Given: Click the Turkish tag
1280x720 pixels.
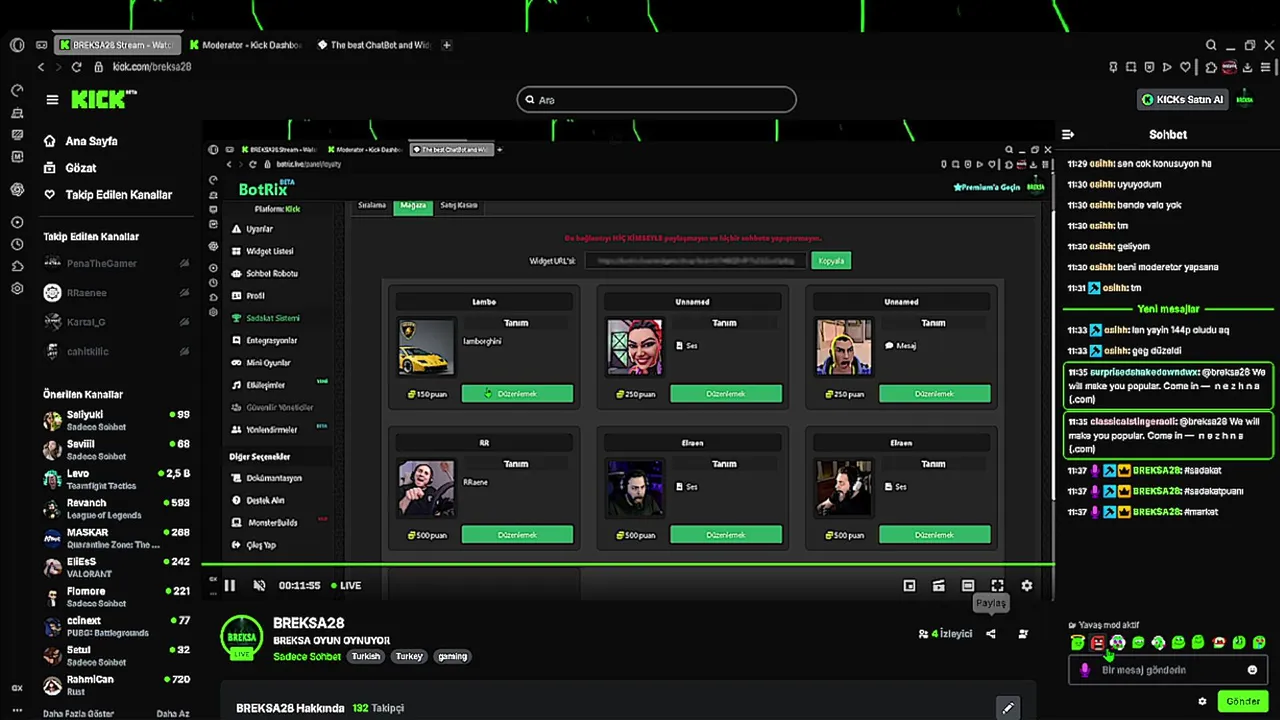Looking at the screenshot, I should 365,657.
